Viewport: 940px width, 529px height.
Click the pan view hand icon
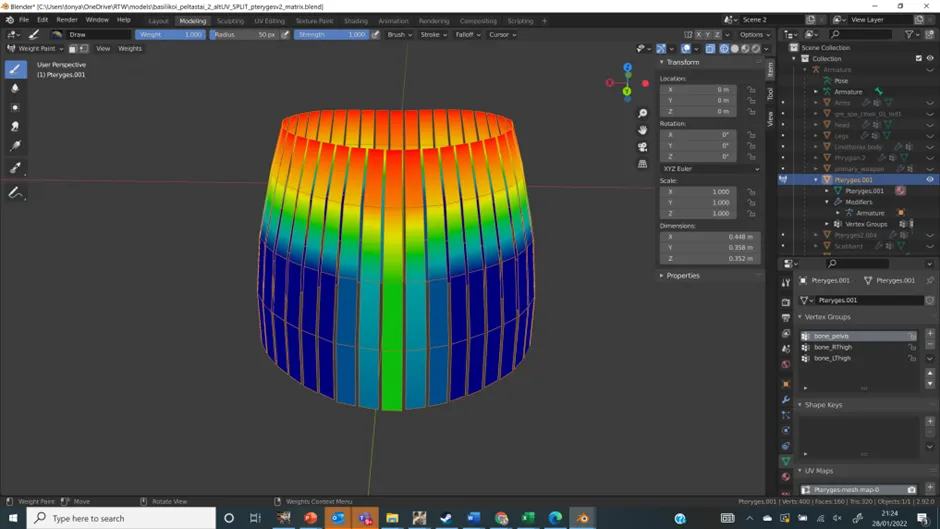[642, 130]
